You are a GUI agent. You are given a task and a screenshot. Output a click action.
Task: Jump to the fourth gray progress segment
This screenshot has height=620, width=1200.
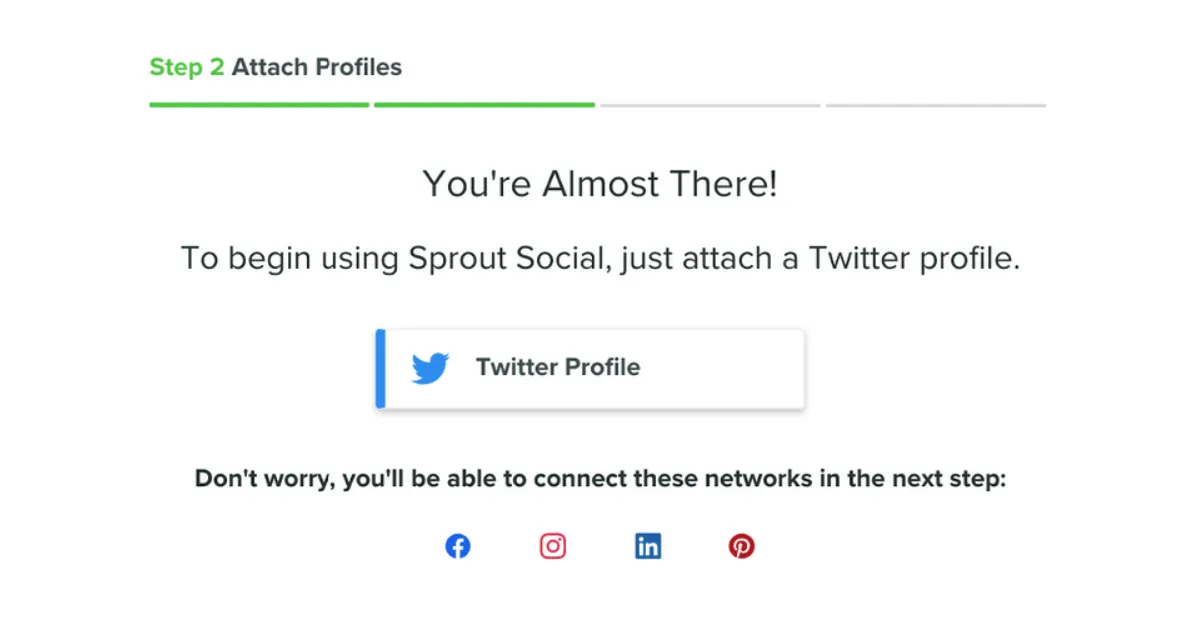coord(935,104)
